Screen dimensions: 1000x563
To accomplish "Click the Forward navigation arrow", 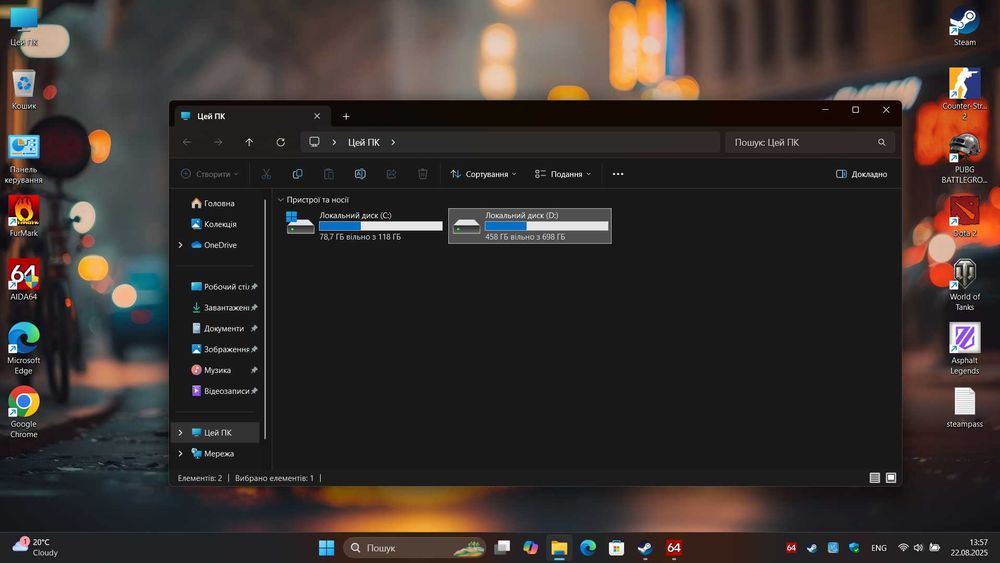I will (218, 142).
